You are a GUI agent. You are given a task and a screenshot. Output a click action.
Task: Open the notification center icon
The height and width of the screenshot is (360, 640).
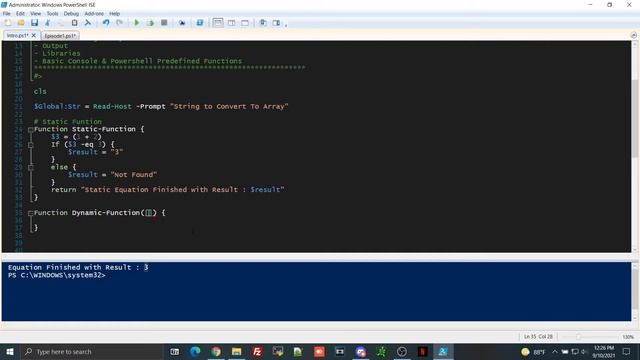pyautogui.click(x=627, y=351)
